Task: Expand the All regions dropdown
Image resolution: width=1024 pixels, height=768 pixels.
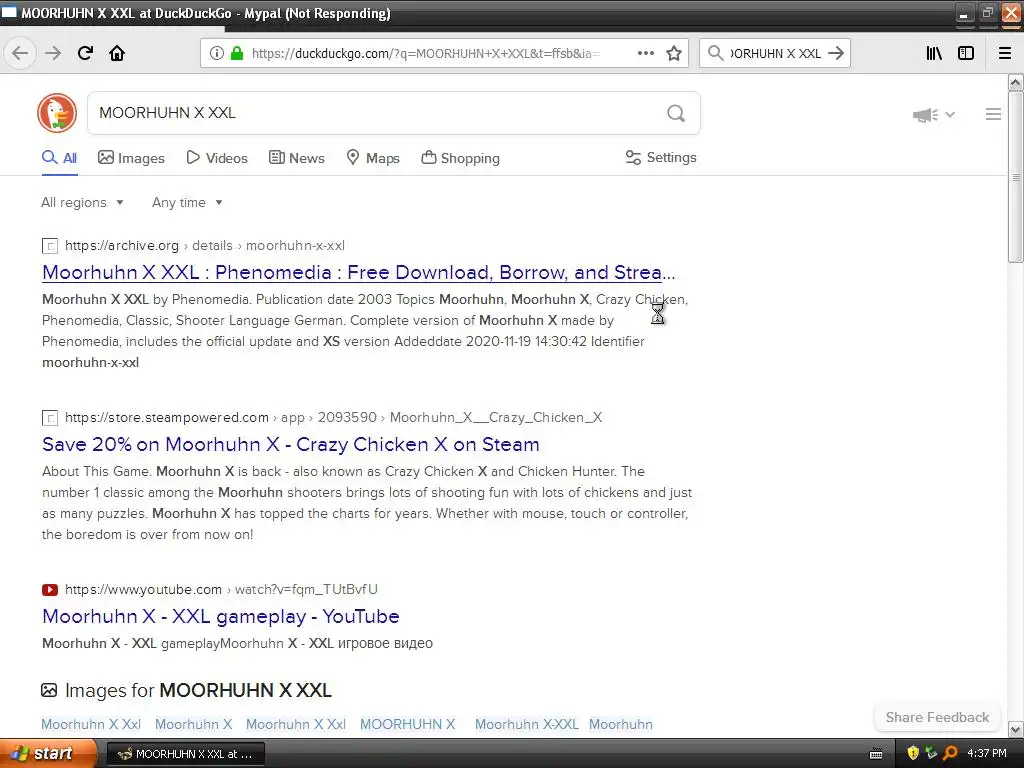Action: pyautogui.click(x=82, y=202)
